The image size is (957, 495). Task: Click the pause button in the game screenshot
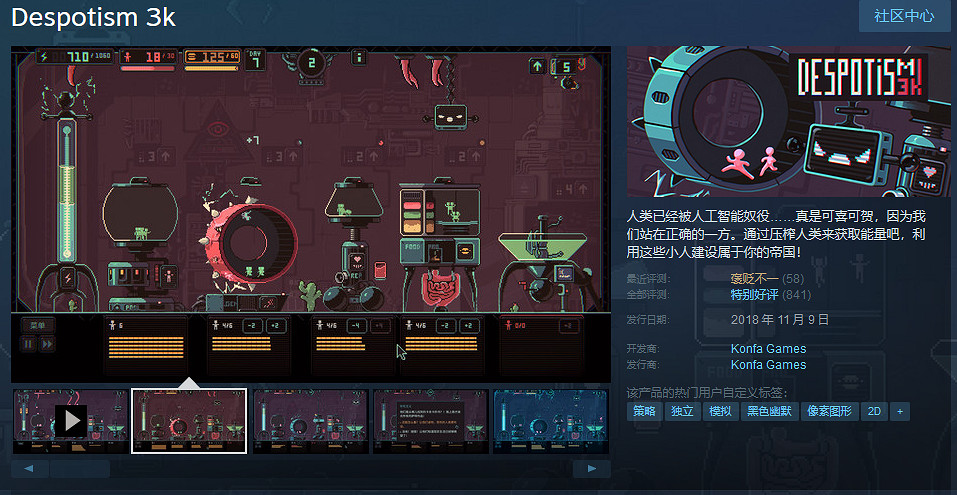(x=28, y=344)
